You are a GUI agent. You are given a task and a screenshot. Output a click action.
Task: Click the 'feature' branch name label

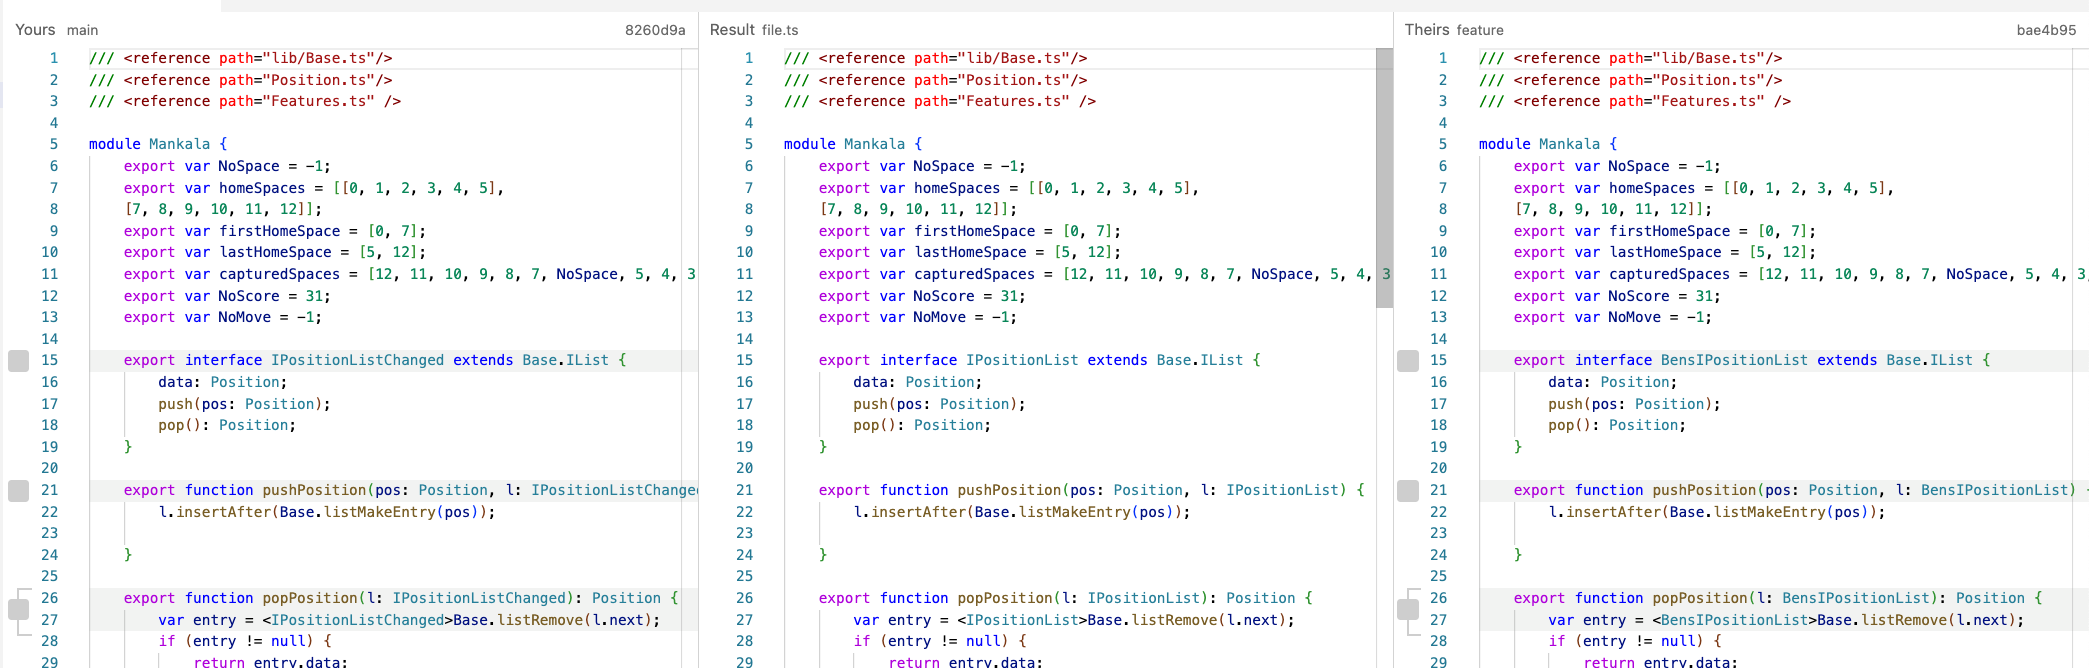(1480, 30)
